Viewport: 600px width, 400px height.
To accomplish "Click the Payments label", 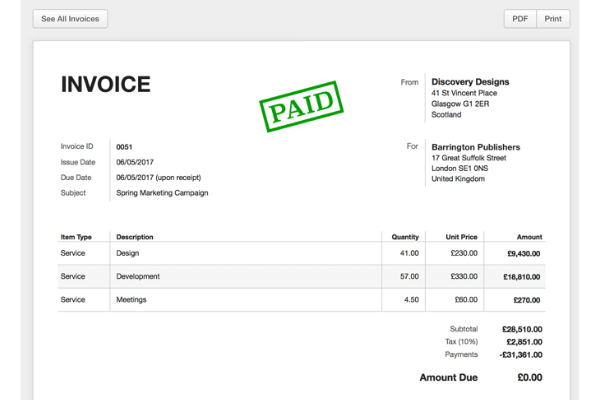I will point(461,354).
